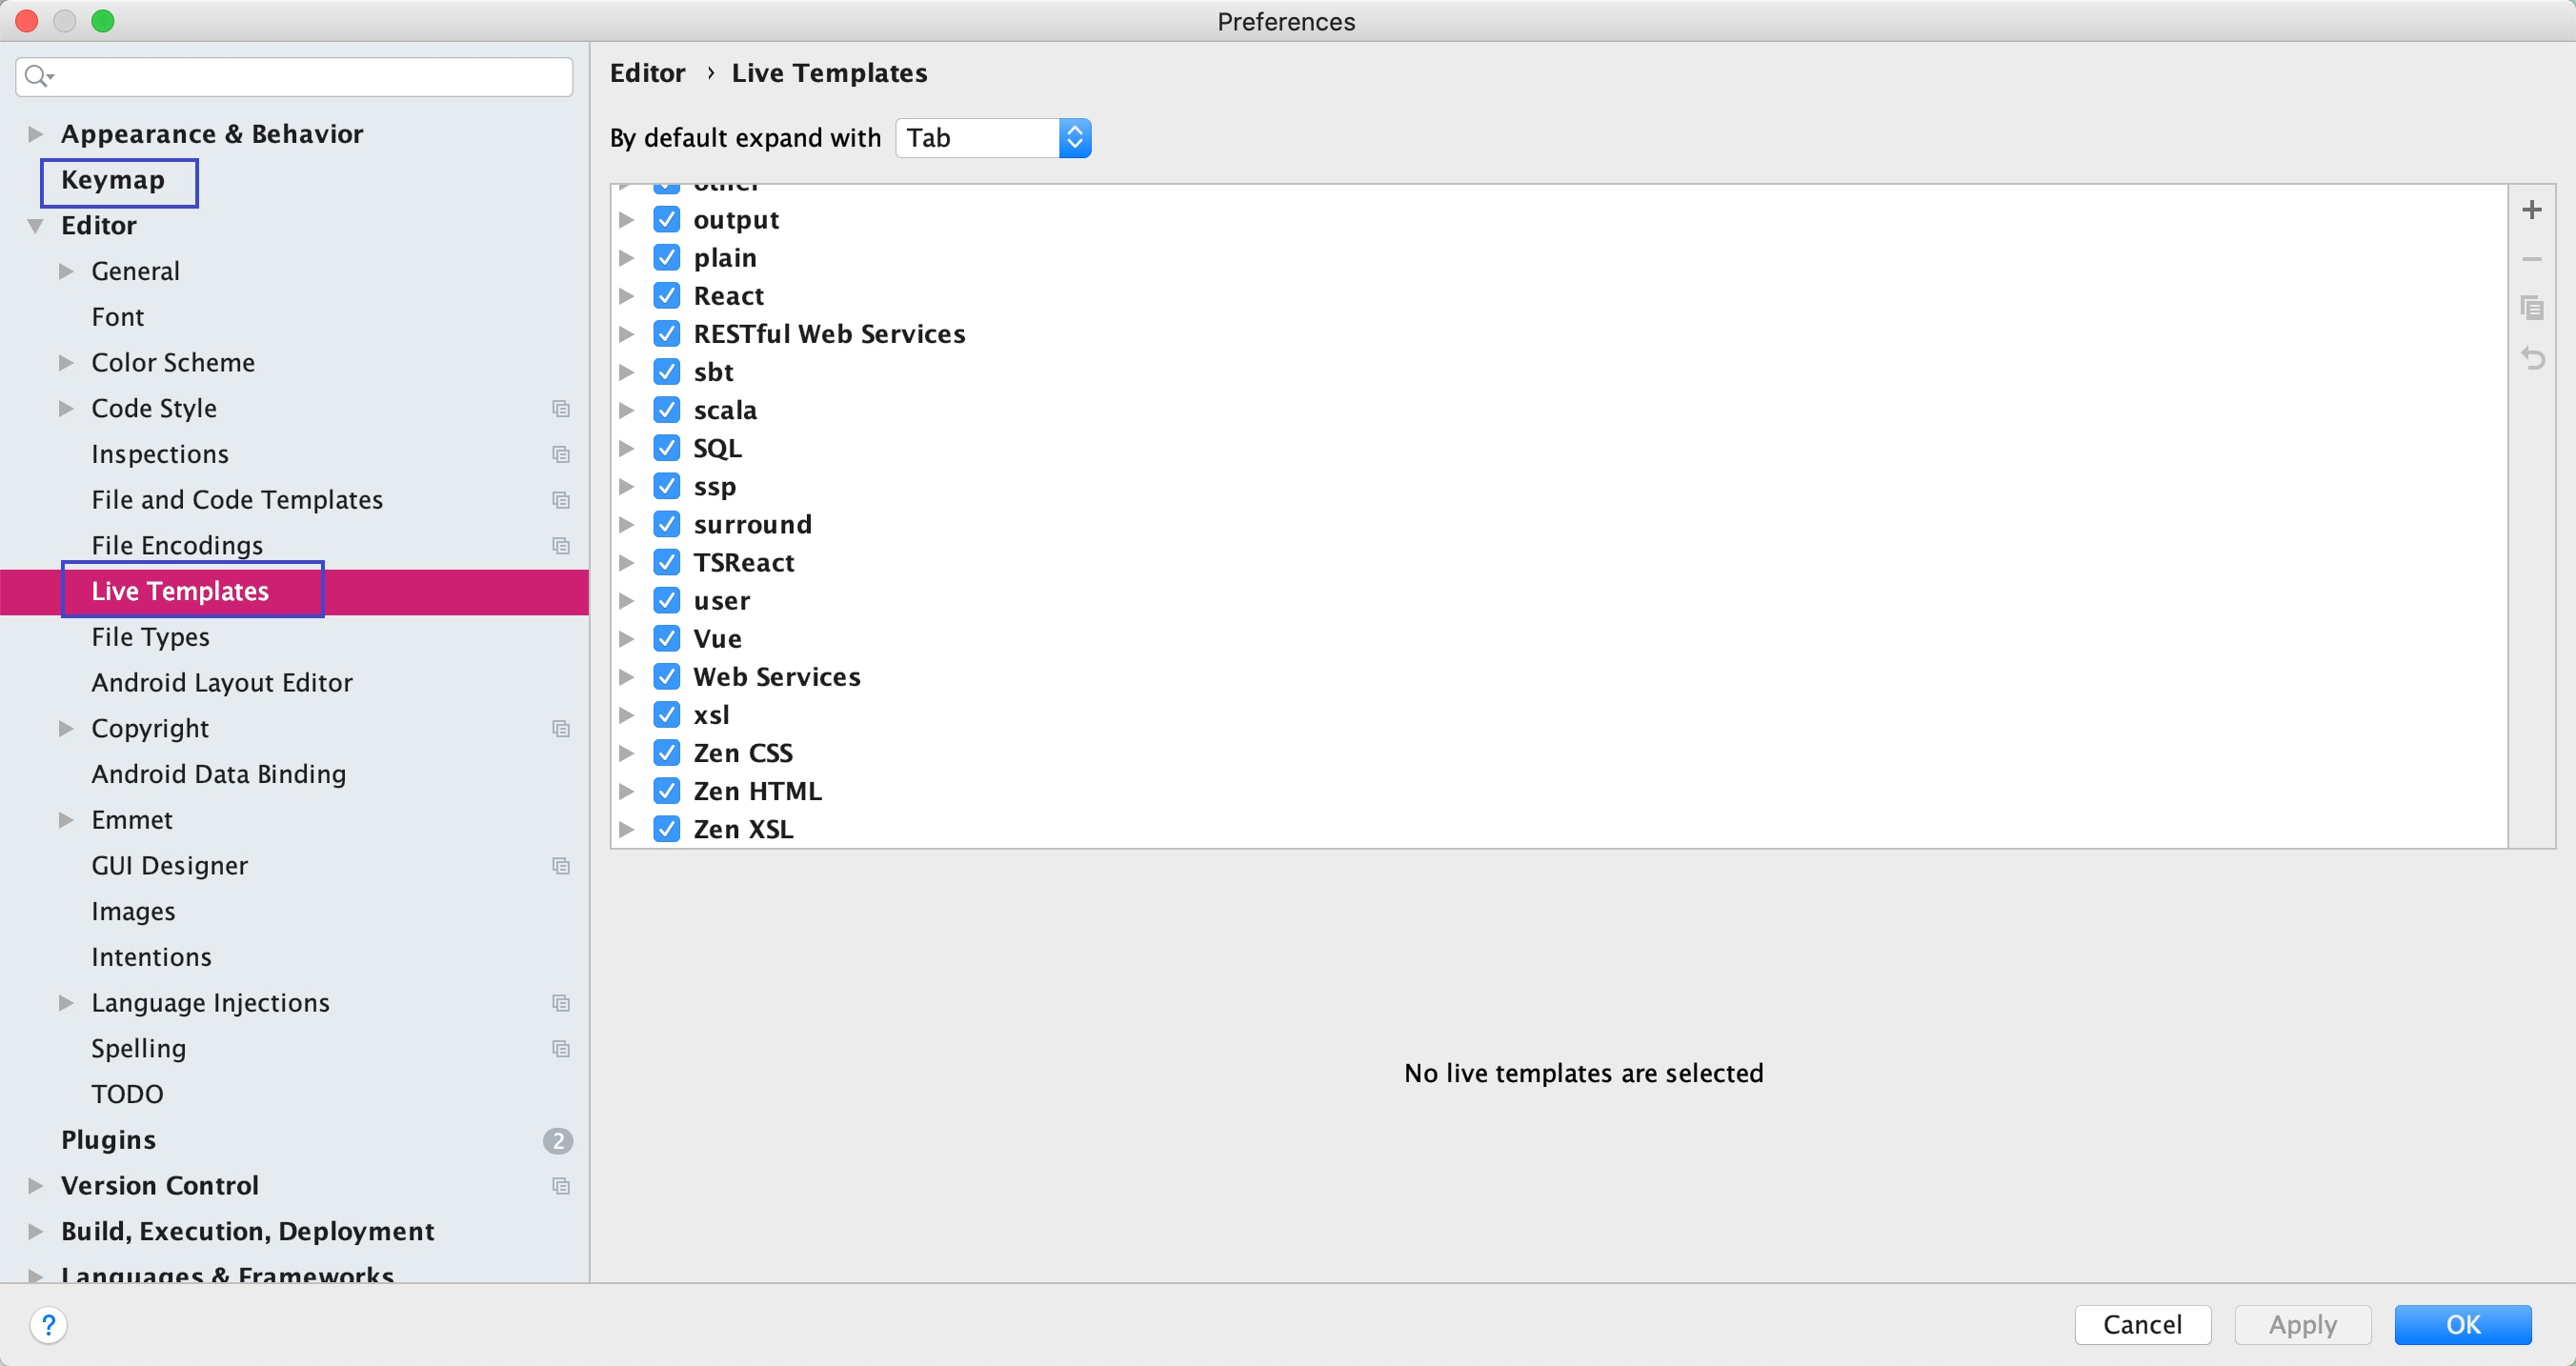
Task: Expand the surround template group
Action: tap(627, 525)
